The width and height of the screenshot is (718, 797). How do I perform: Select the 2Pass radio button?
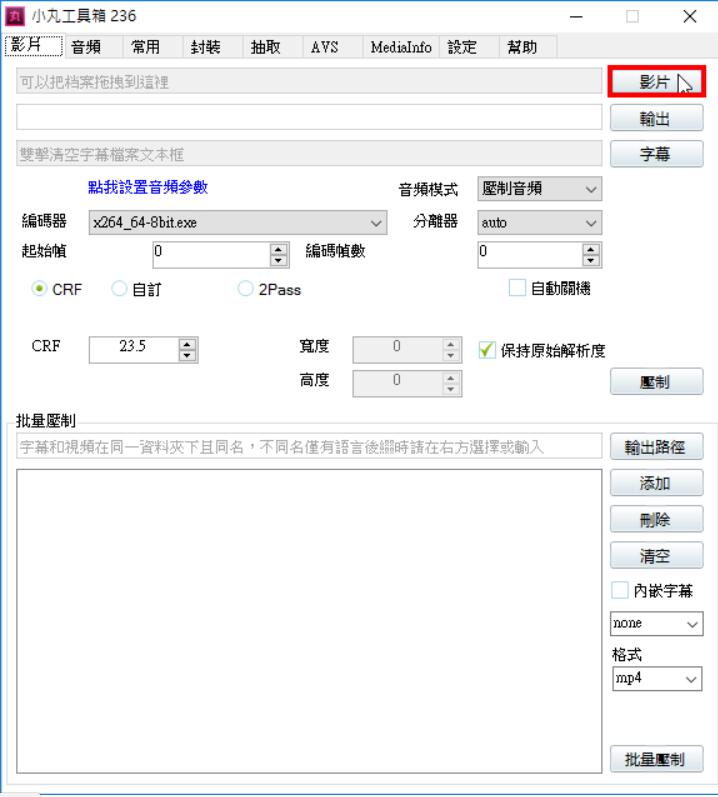[245, 289]
